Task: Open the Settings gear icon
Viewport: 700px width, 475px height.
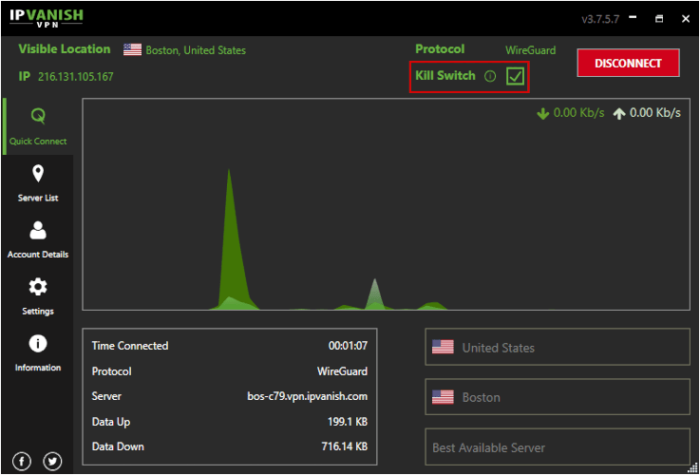Action: (38, 287)
